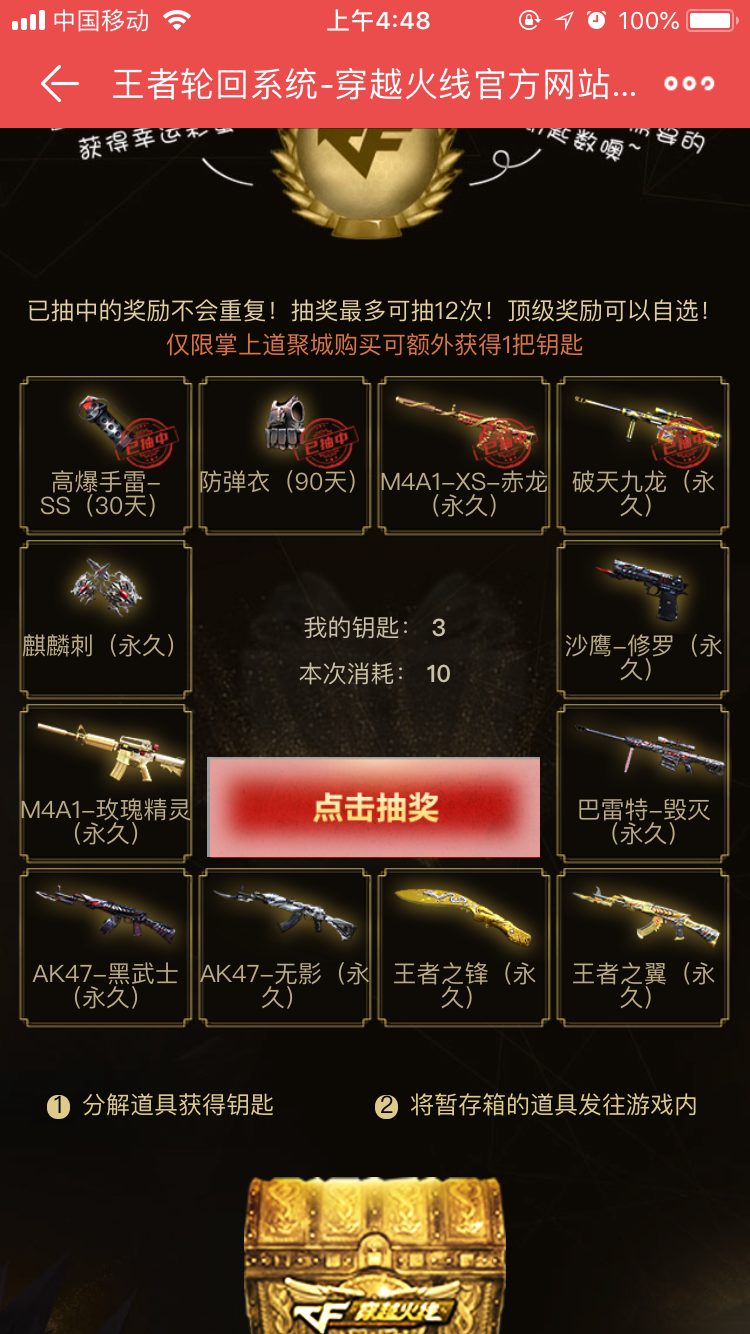Open the three-dots more menu
The height and width of the screenshot is (1334, 750).
(690, 84)
